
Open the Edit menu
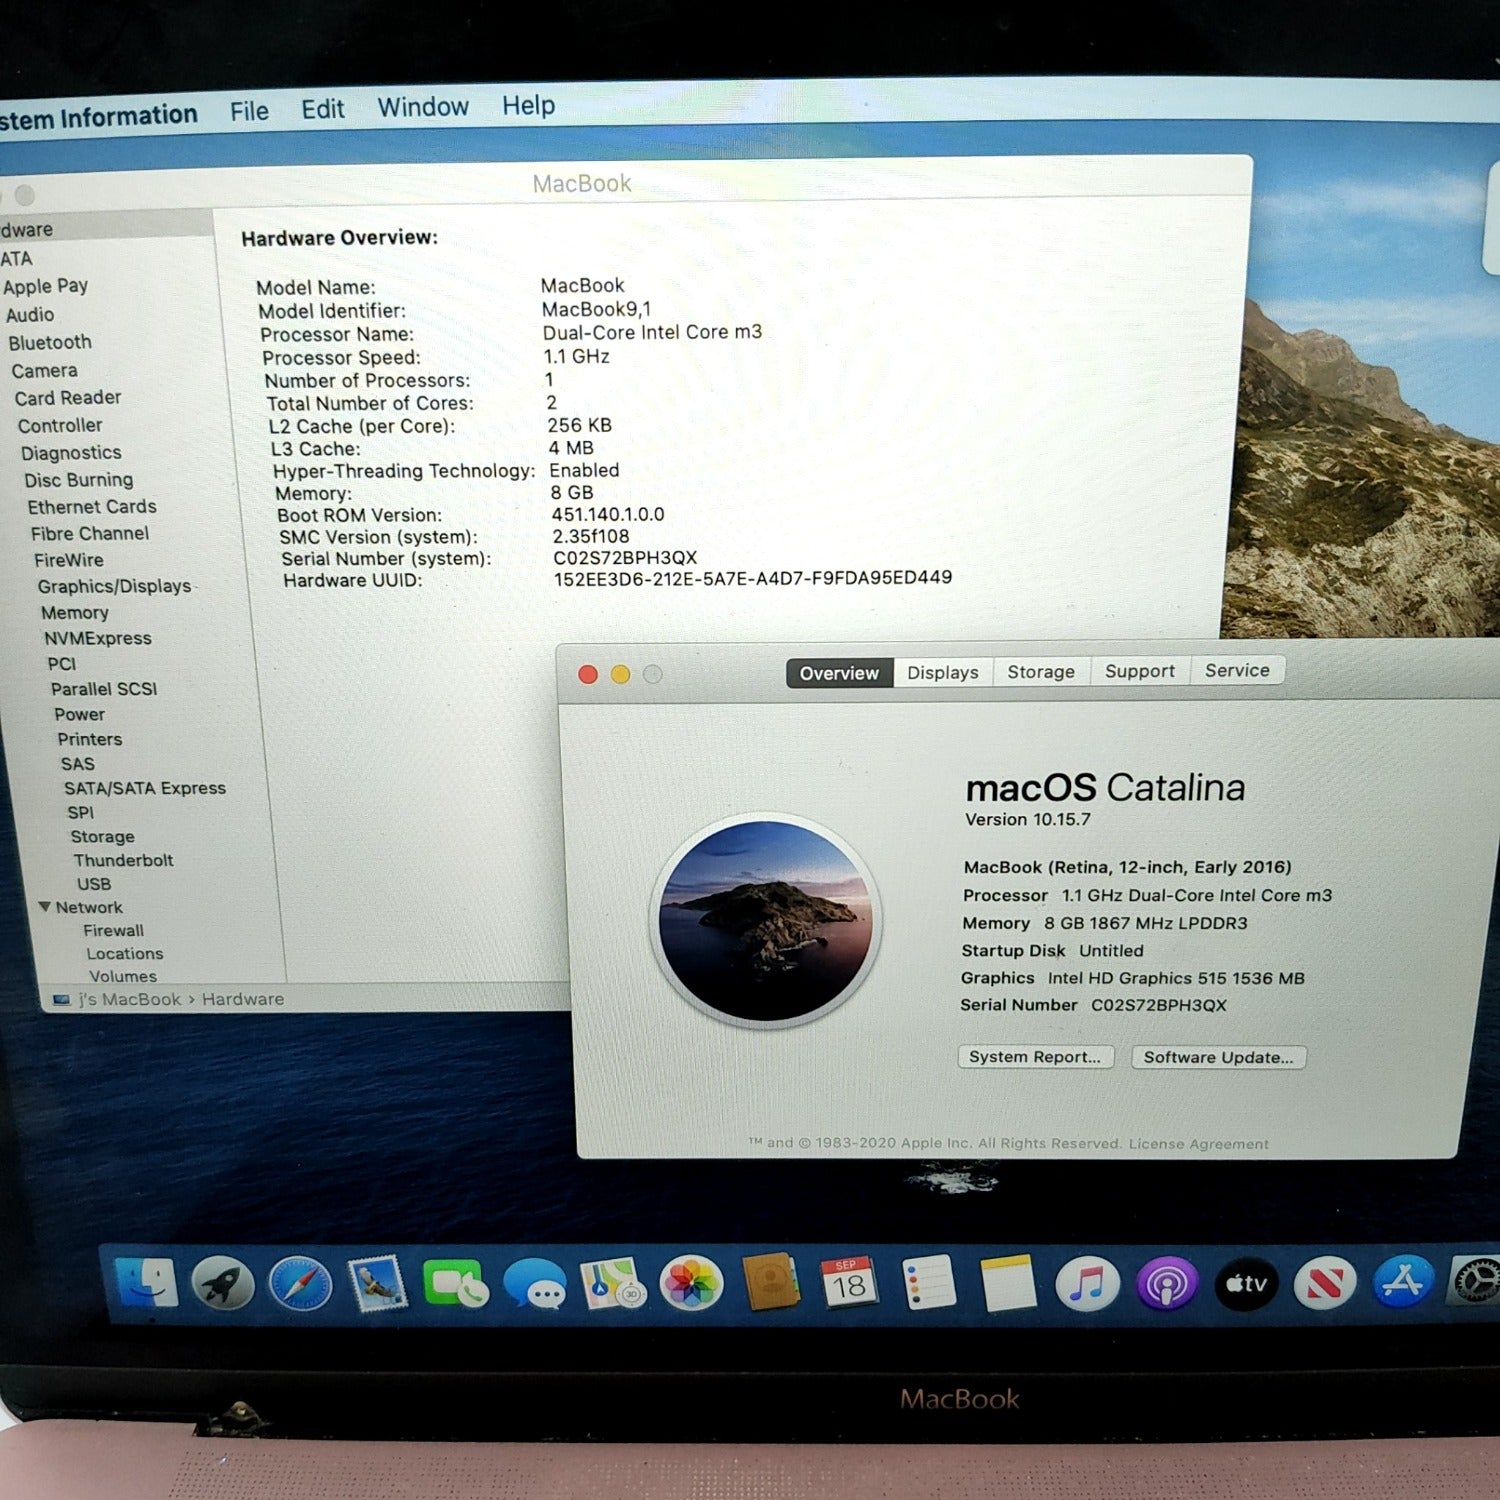(x=322, y=109)
